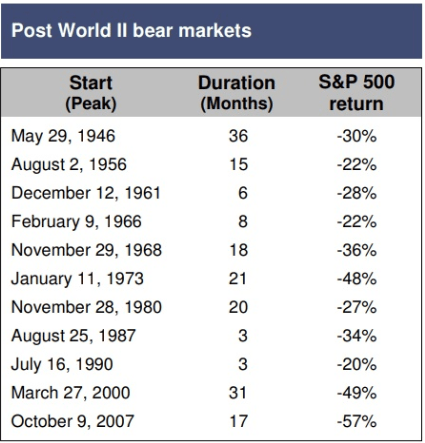Screen dimensions: 425x443
Task: Click the 'Post World II bear markets' title
Action: tap(131, 30)
